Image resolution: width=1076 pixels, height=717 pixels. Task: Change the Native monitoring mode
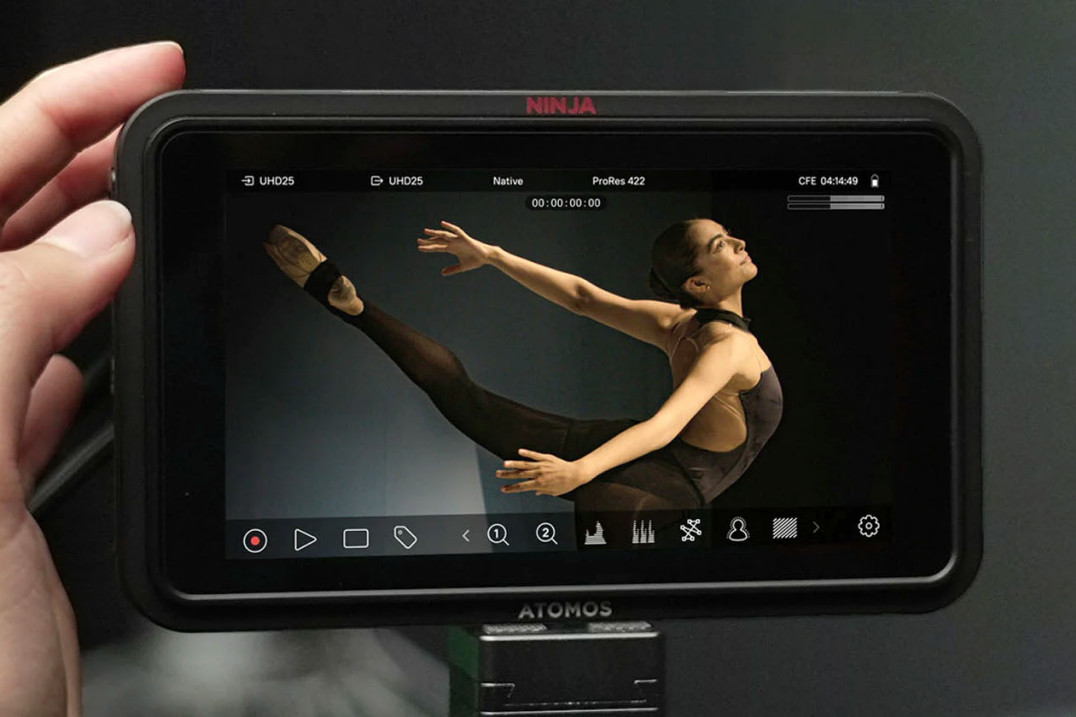pos(508,181)
